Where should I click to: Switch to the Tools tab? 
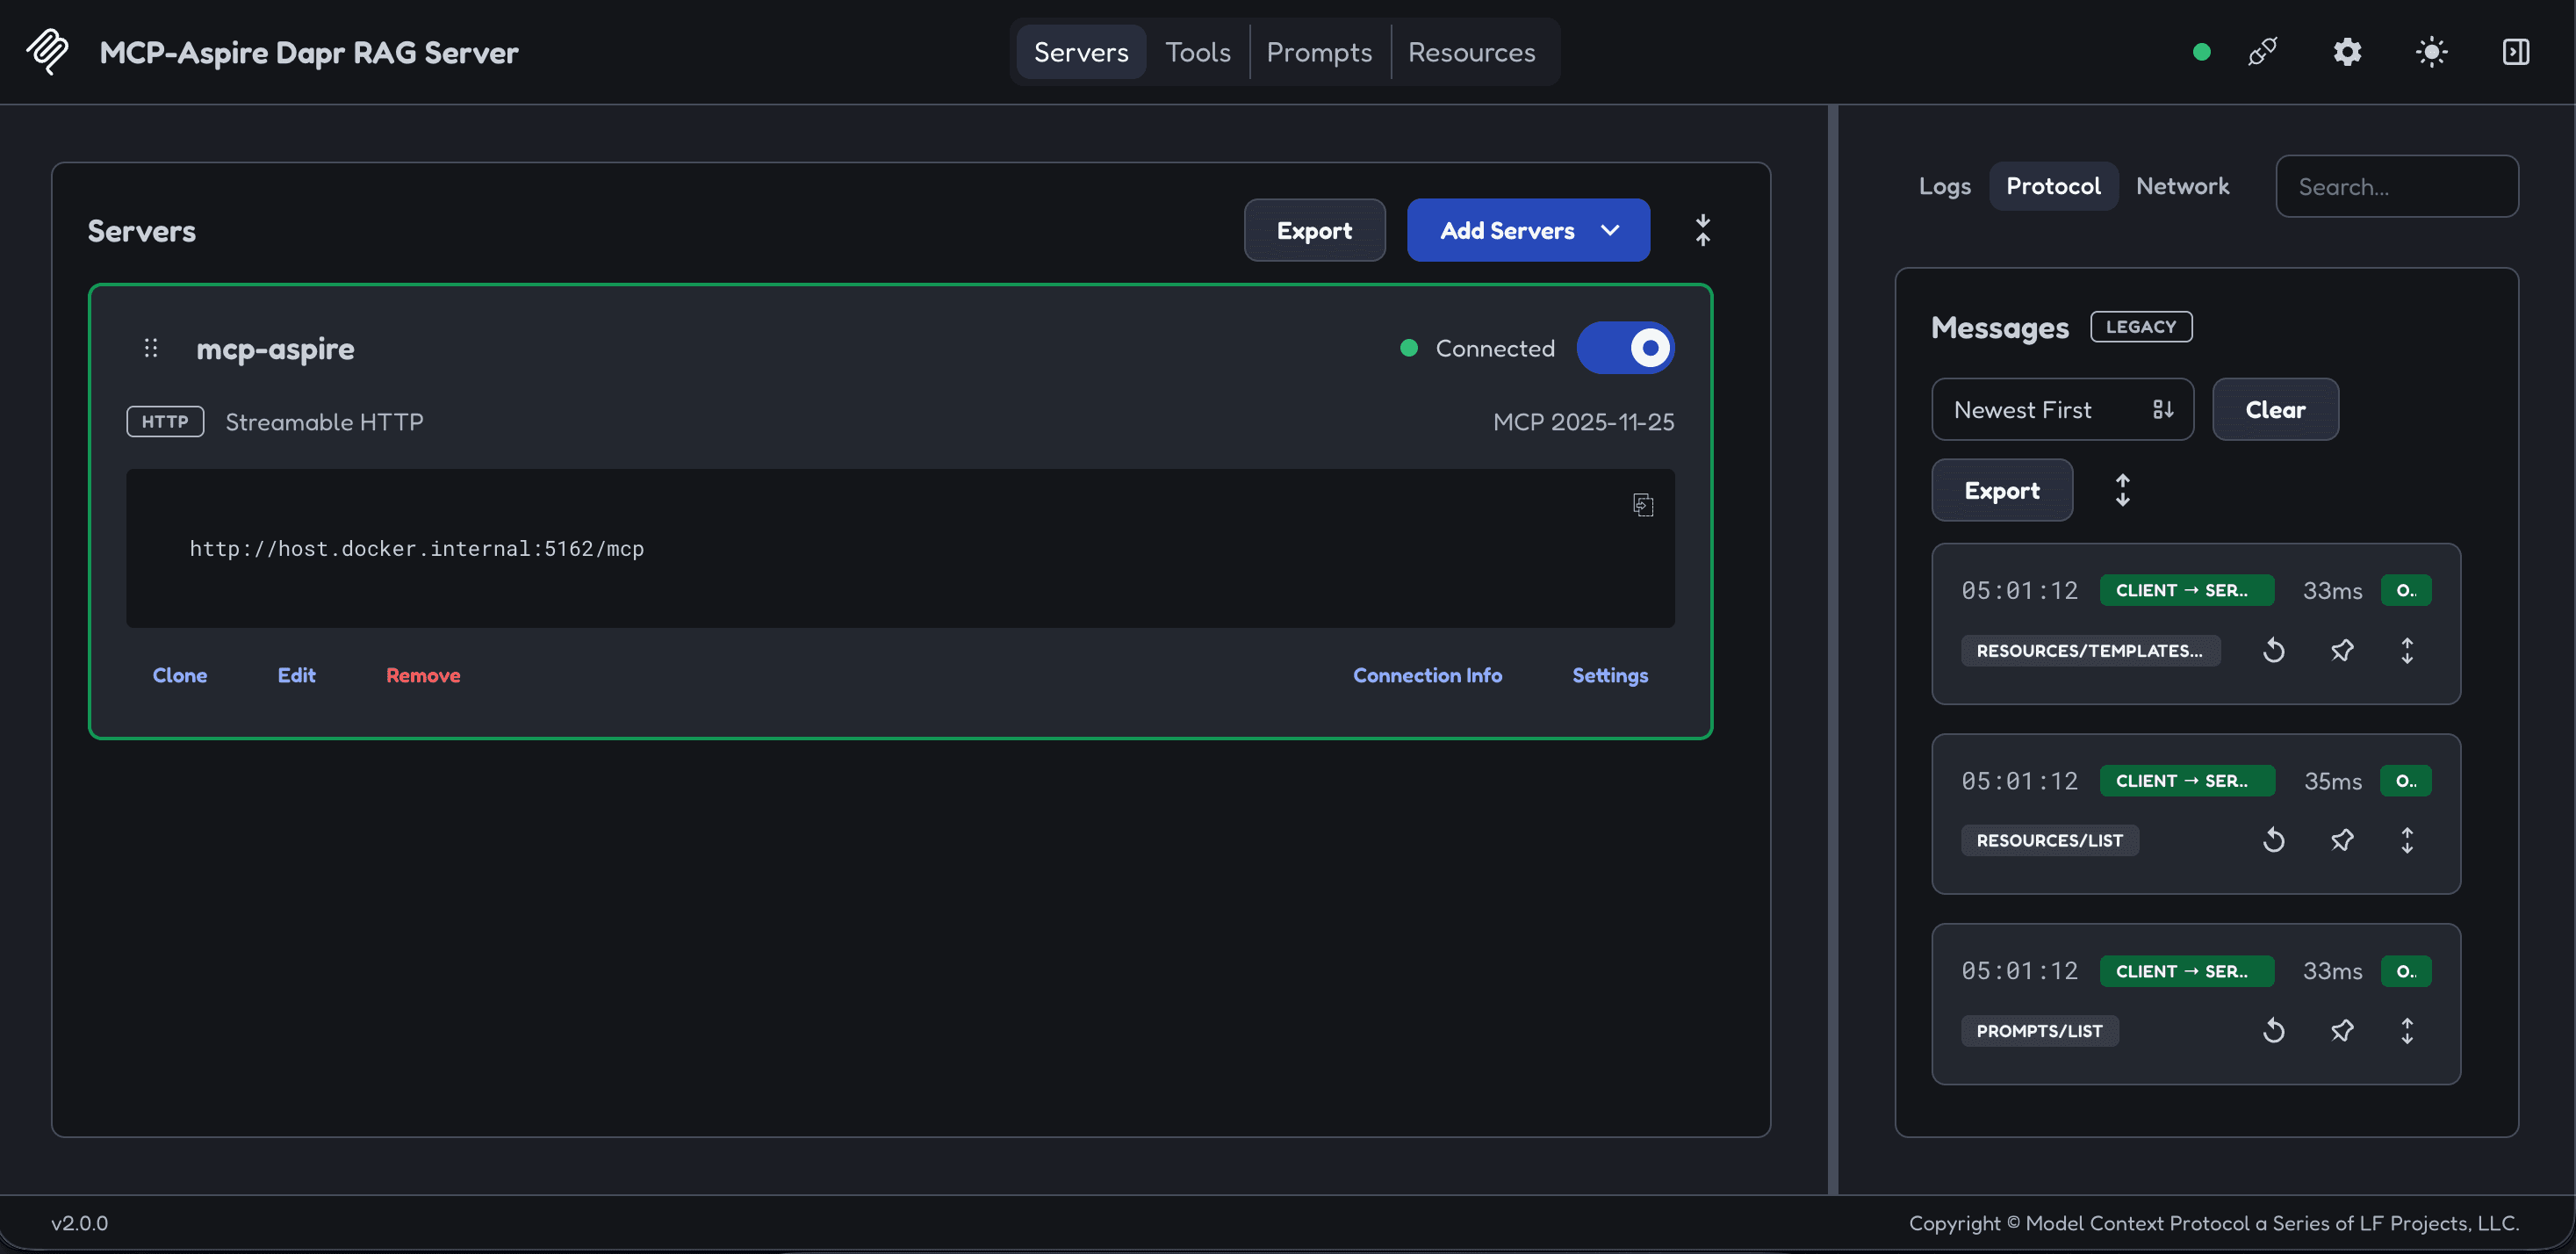tap(1197, 52)
